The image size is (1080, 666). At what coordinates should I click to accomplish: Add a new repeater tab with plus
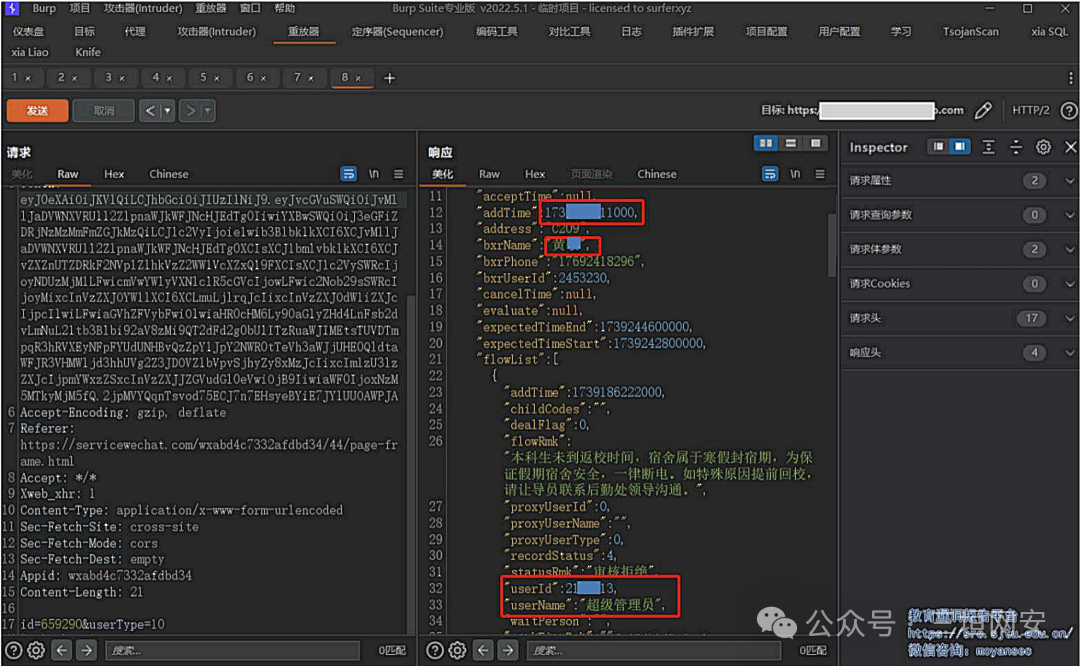(389, 78)
